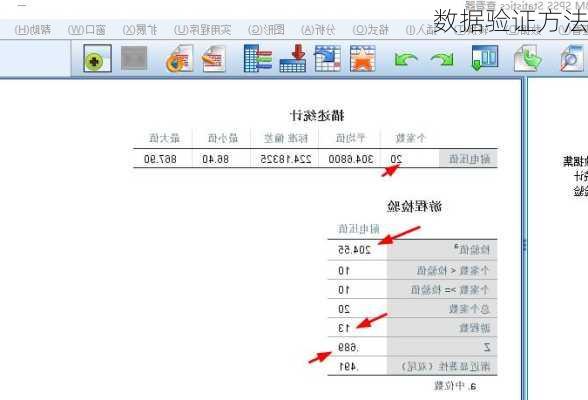Image resolution: width=588 pixels, height=400 pixels.
Task: Open the 帮助(H) help menu
Action: tap(33, 30)
